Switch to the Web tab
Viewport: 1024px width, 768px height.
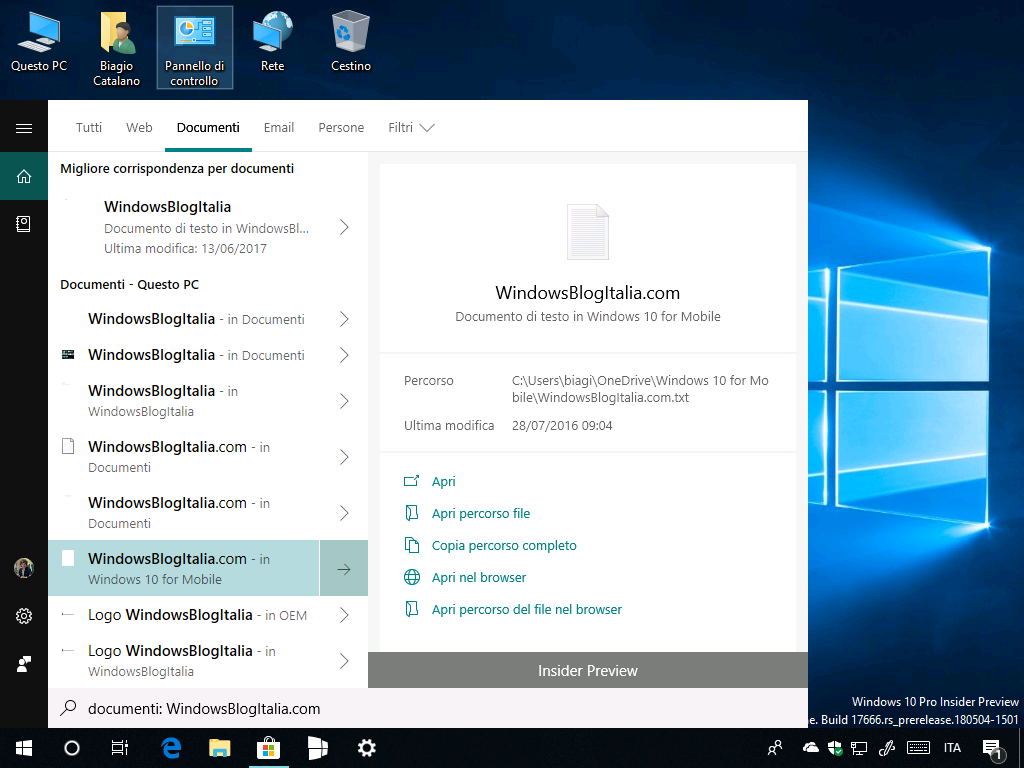[x=139, y=127]
